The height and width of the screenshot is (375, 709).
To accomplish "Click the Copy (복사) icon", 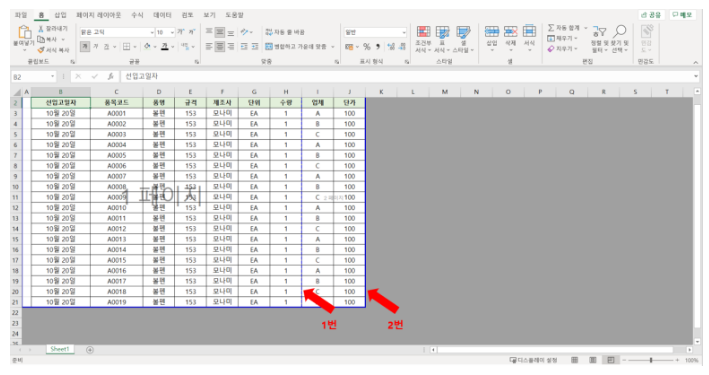I will point(41,39).
